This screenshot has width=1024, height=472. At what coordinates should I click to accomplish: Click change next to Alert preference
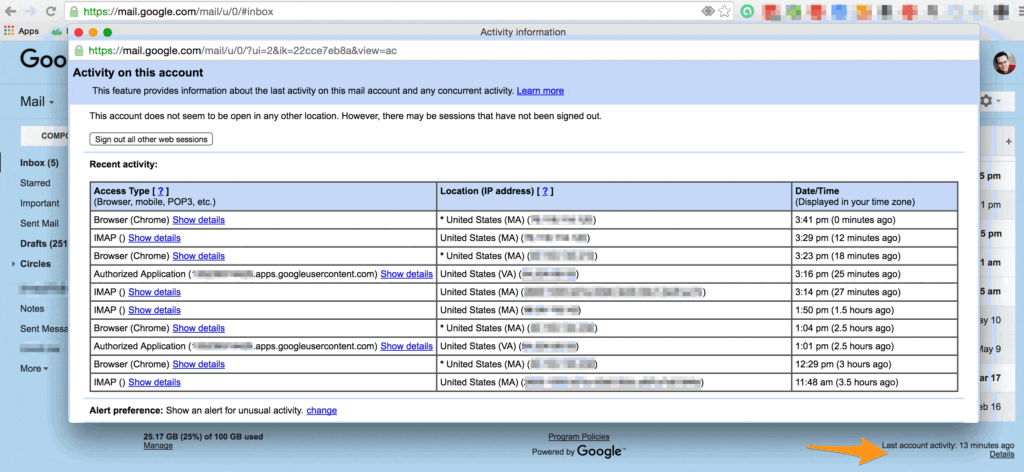click(321, 410)
